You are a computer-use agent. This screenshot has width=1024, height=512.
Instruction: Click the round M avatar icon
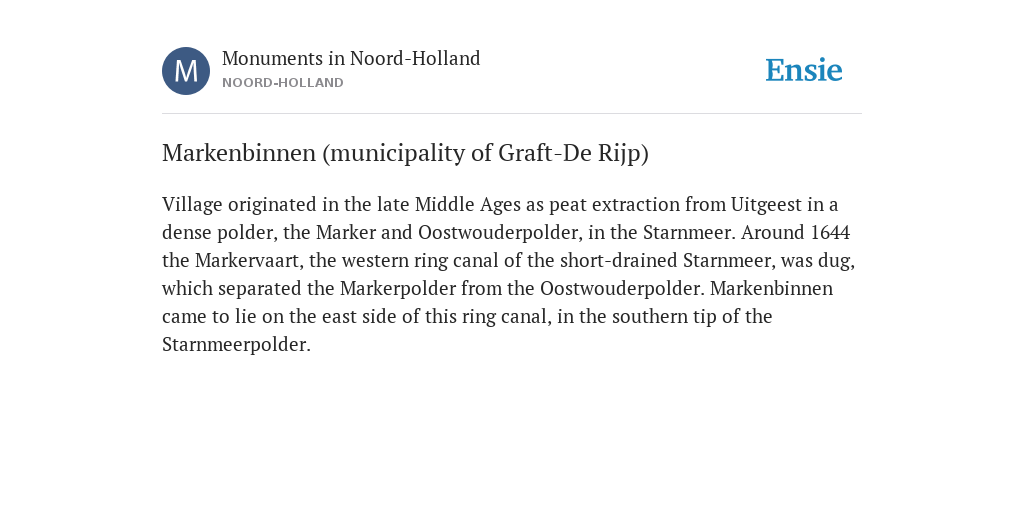[x=186, y=71]
